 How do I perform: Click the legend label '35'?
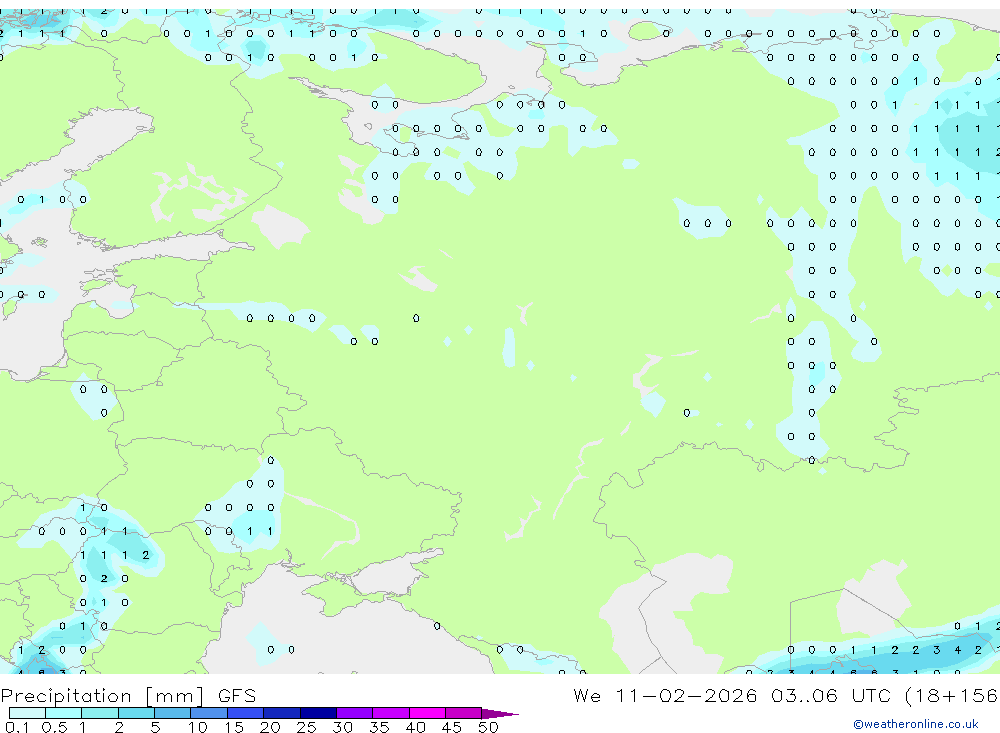point(379,727)
